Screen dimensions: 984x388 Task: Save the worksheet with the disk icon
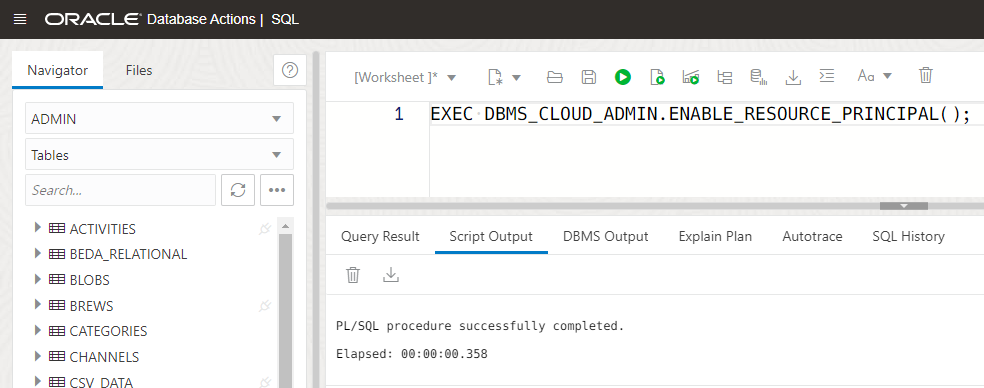[x=589, y=77]
